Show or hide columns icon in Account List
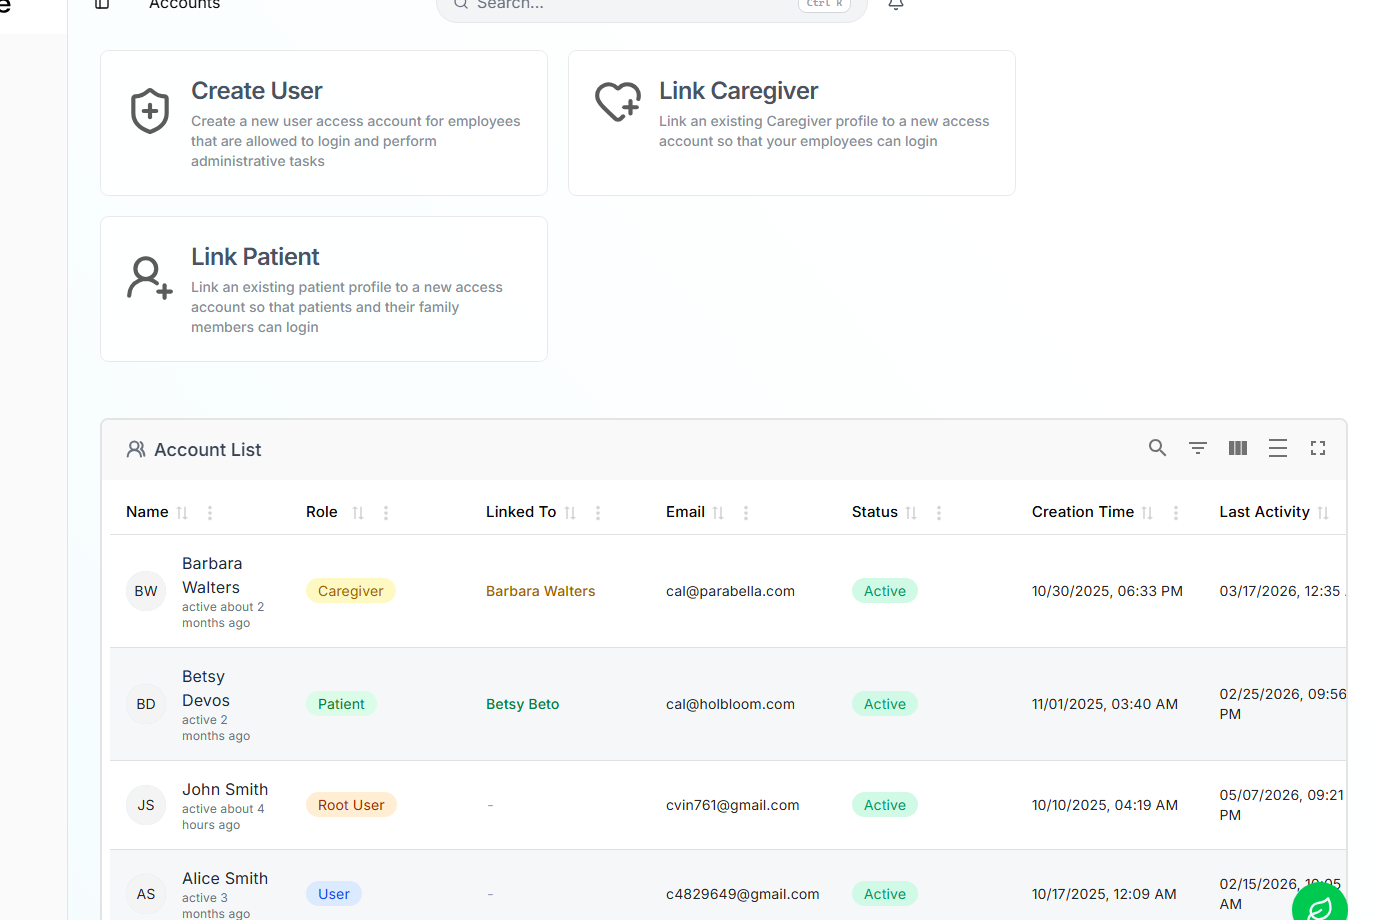The width and height of the screenshot is (1380, 920). pos(1238,448)
